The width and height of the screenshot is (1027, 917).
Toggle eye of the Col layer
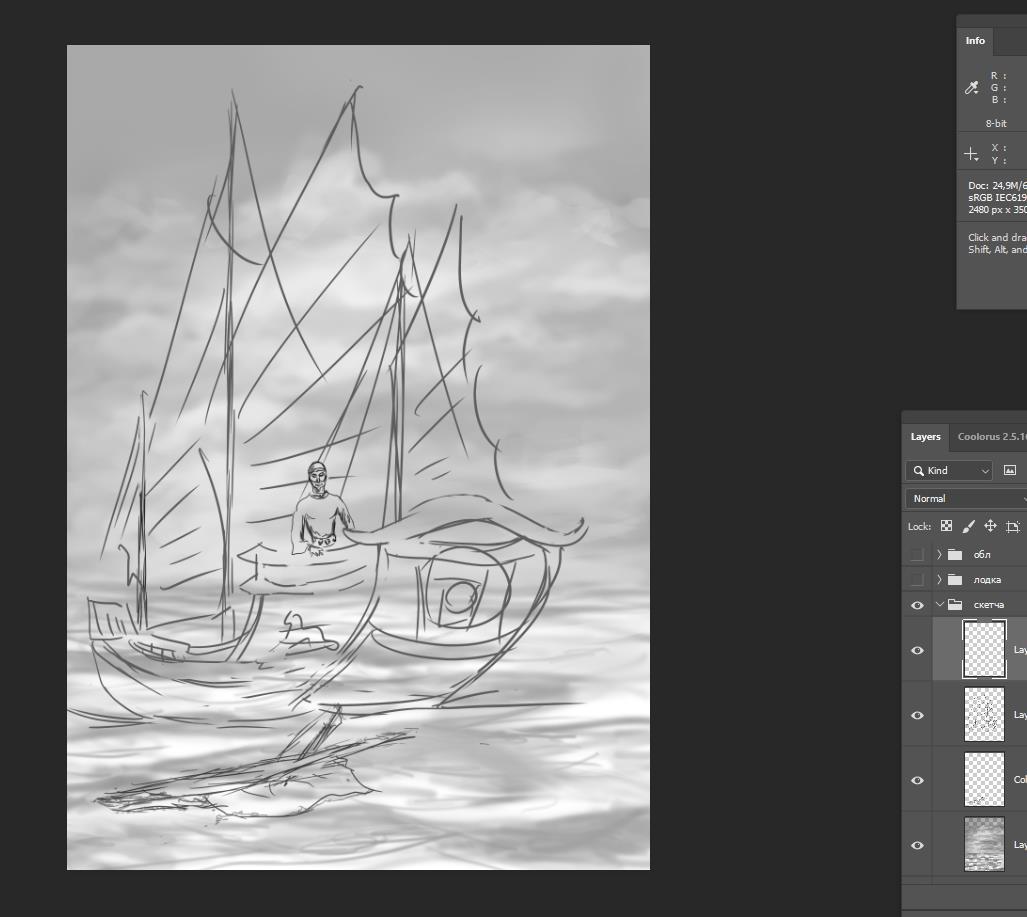coord(917,780)
